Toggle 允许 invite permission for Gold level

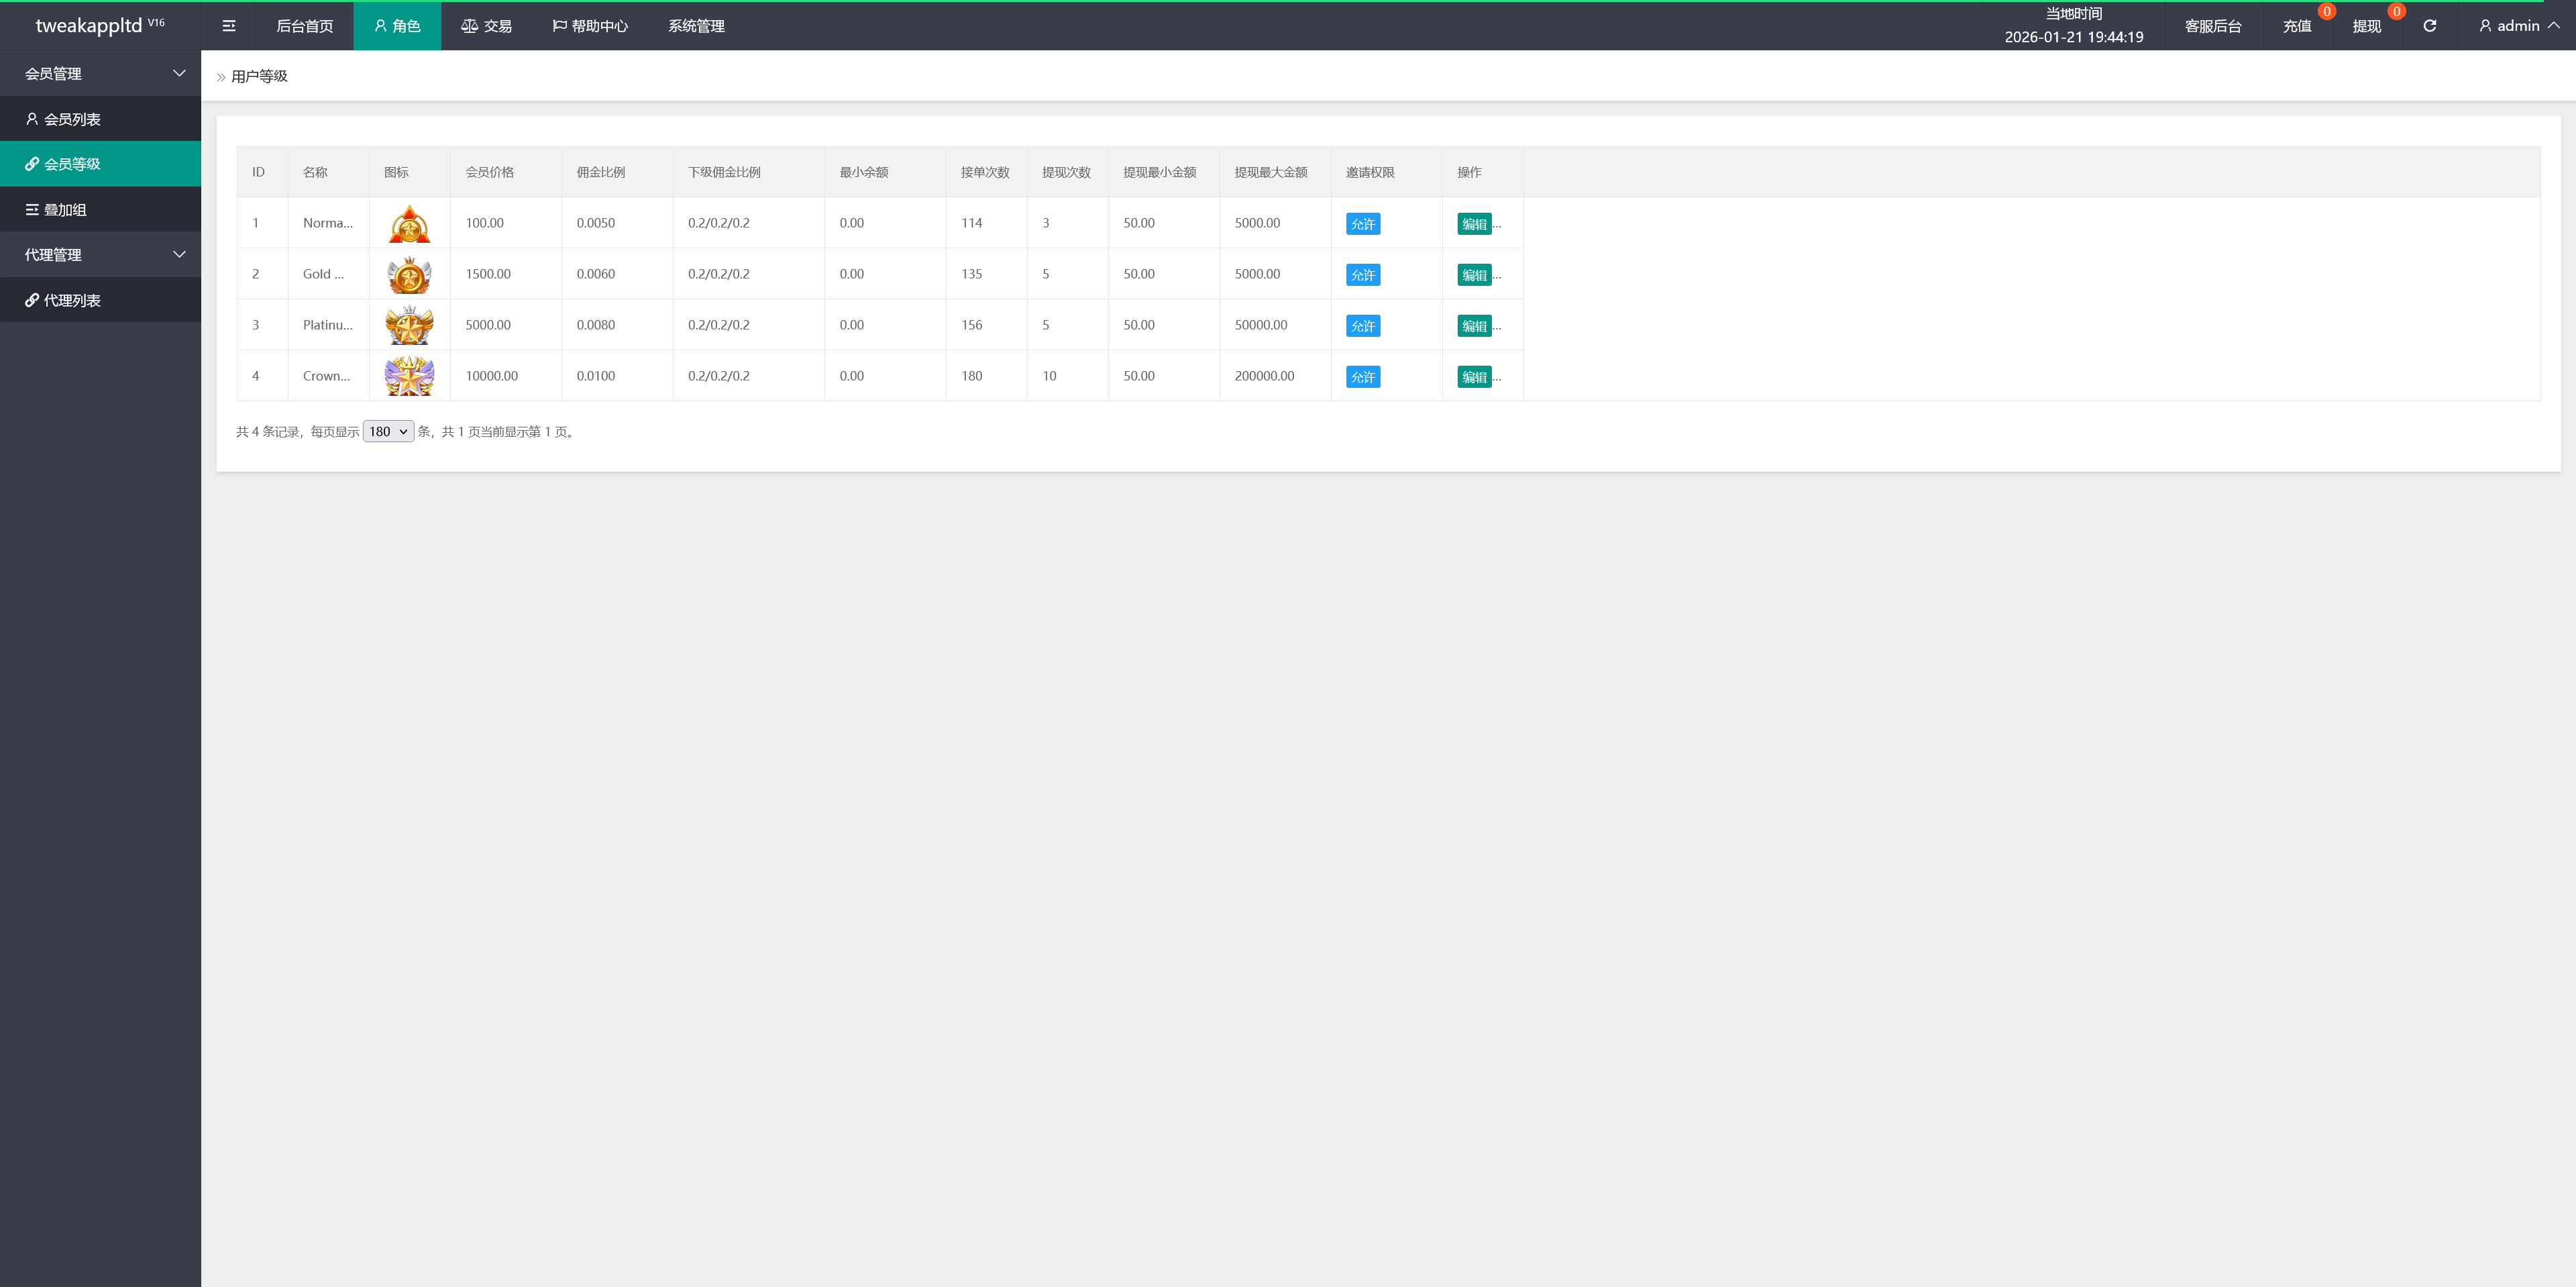[1362, 275]
